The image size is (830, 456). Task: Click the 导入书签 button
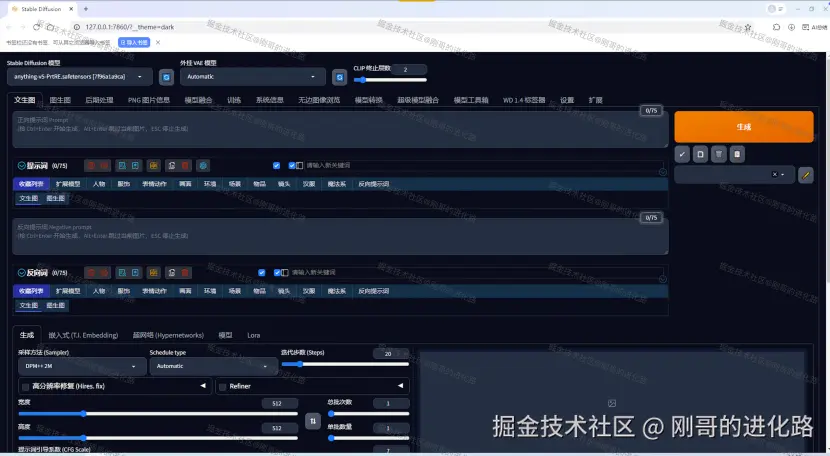point(134,42)
